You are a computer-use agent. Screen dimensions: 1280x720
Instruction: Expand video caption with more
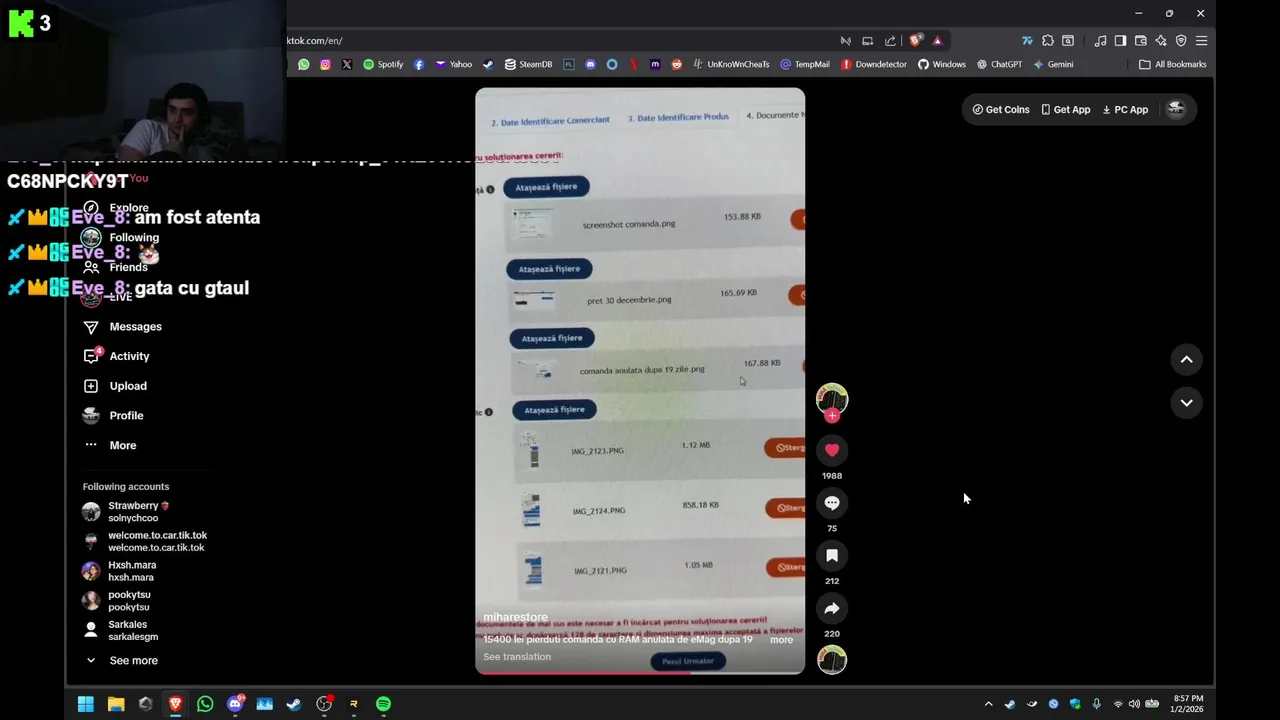(x=781, y=640)
